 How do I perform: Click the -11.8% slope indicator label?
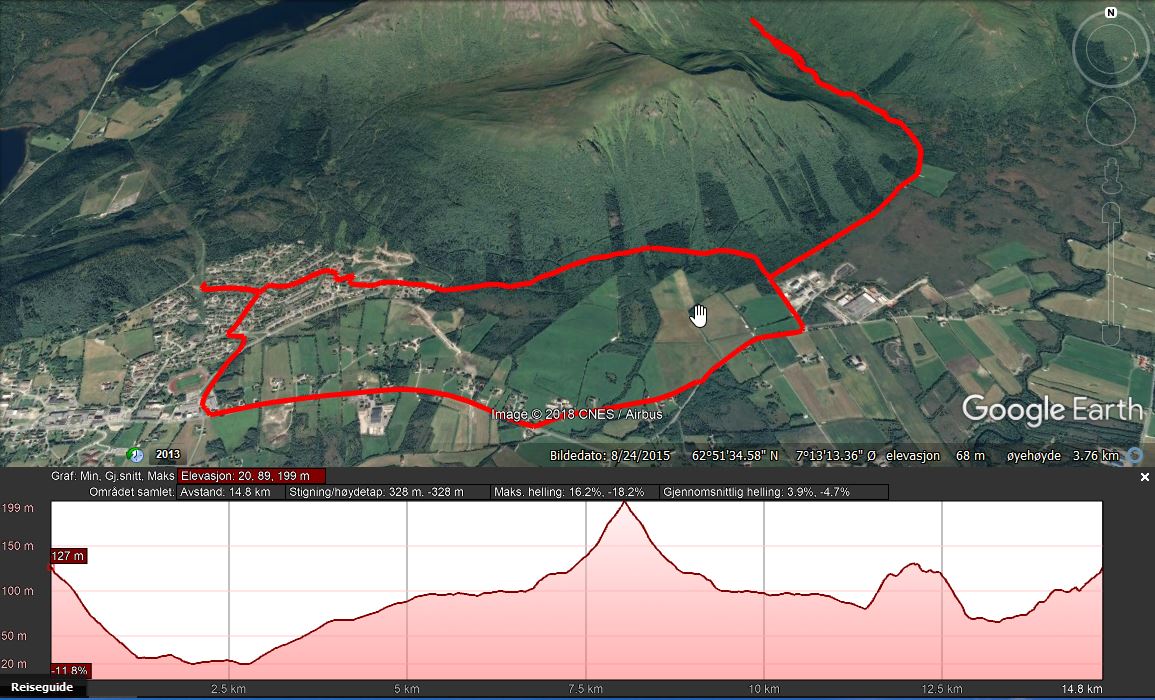tap(71, 671)
